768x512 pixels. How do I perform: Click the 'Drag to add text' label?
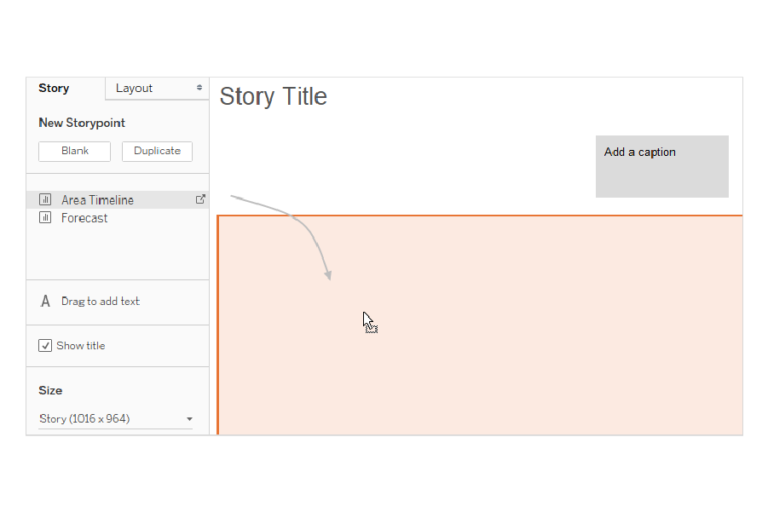pos(100,301)
